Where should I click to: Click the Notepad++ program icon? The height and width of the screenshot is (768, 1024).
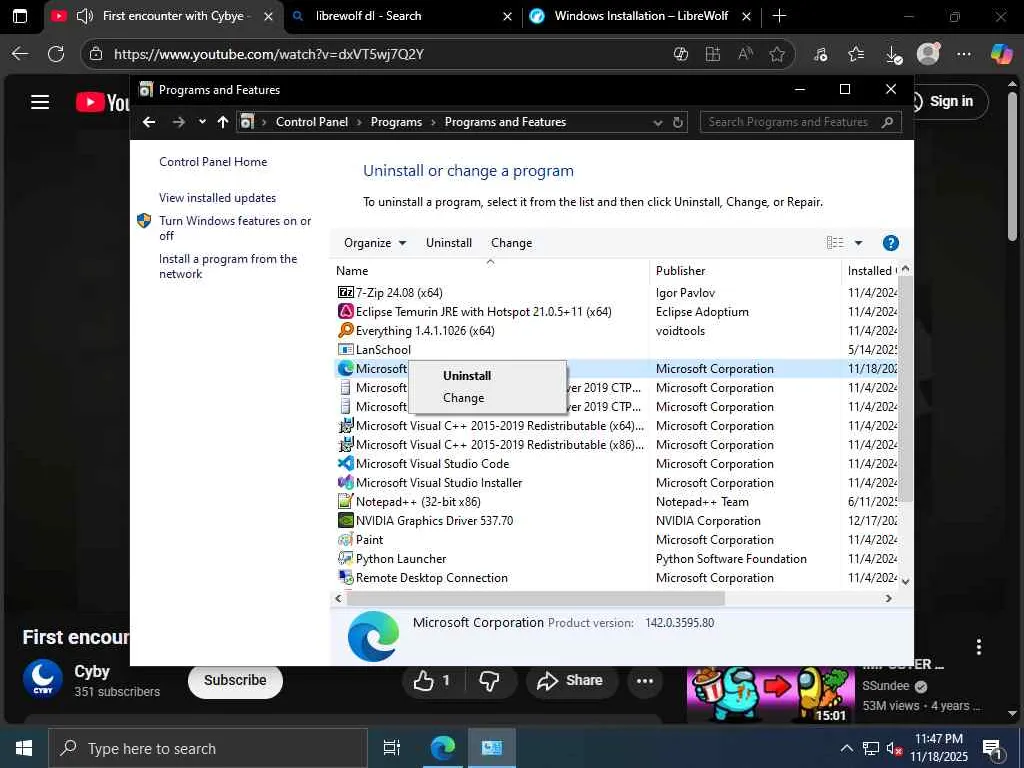pos(345,502)
